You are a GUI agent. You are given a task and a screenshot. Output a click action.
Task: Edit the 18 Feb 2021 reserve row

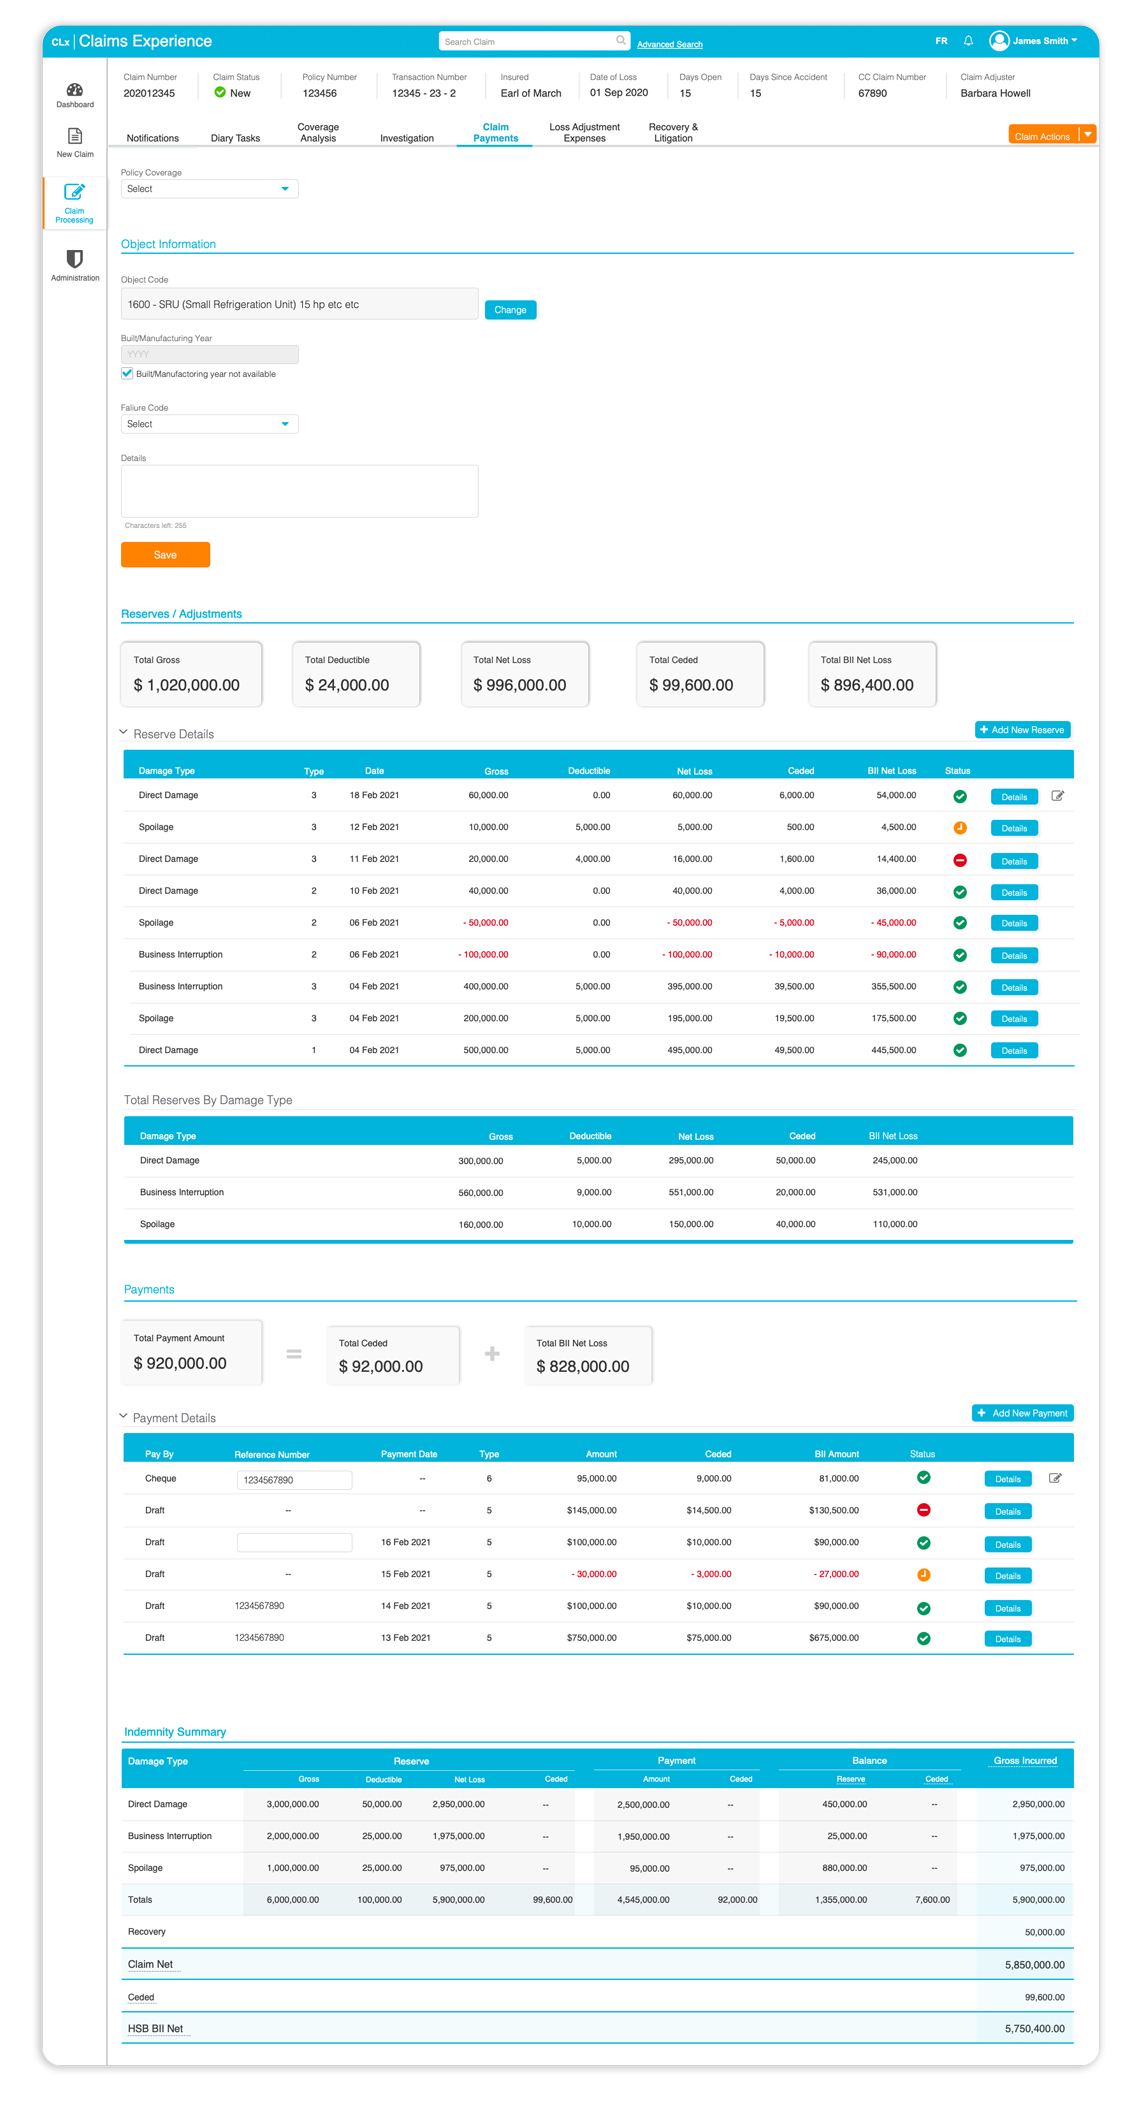(x=1058, y=796)
